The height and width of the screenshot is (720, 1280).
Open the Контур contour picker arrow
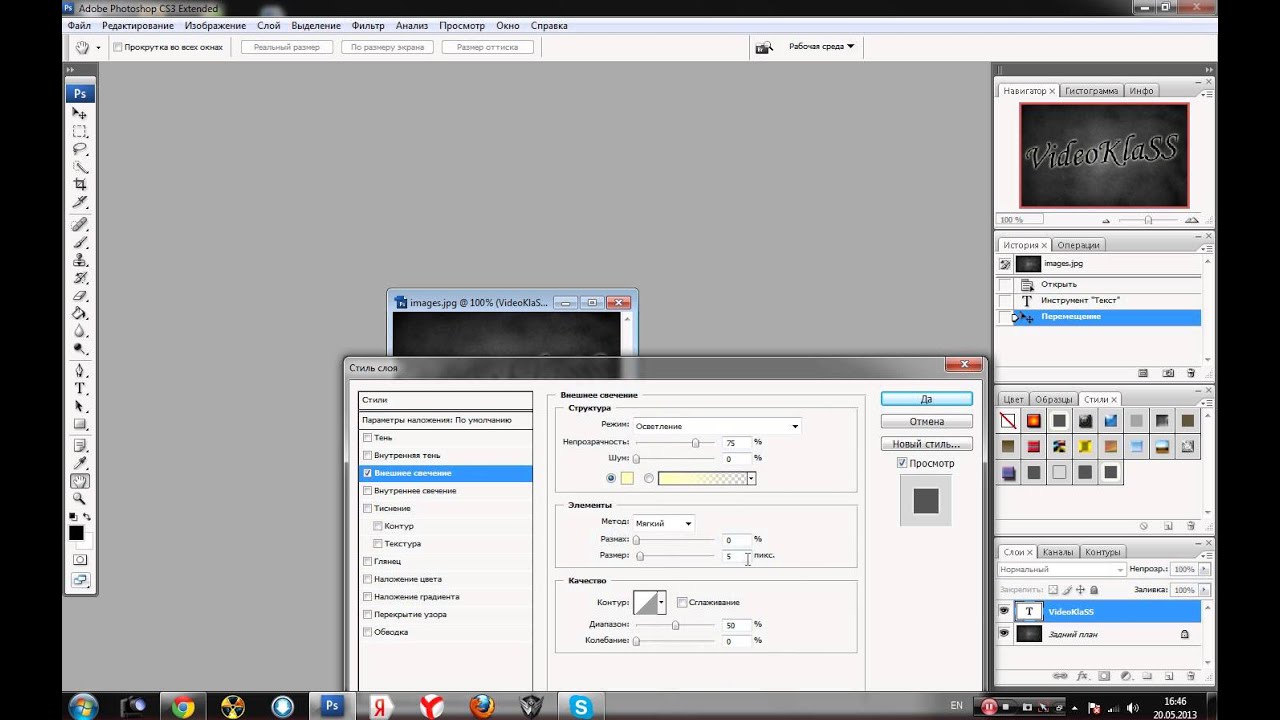click(x=661, y=602)
